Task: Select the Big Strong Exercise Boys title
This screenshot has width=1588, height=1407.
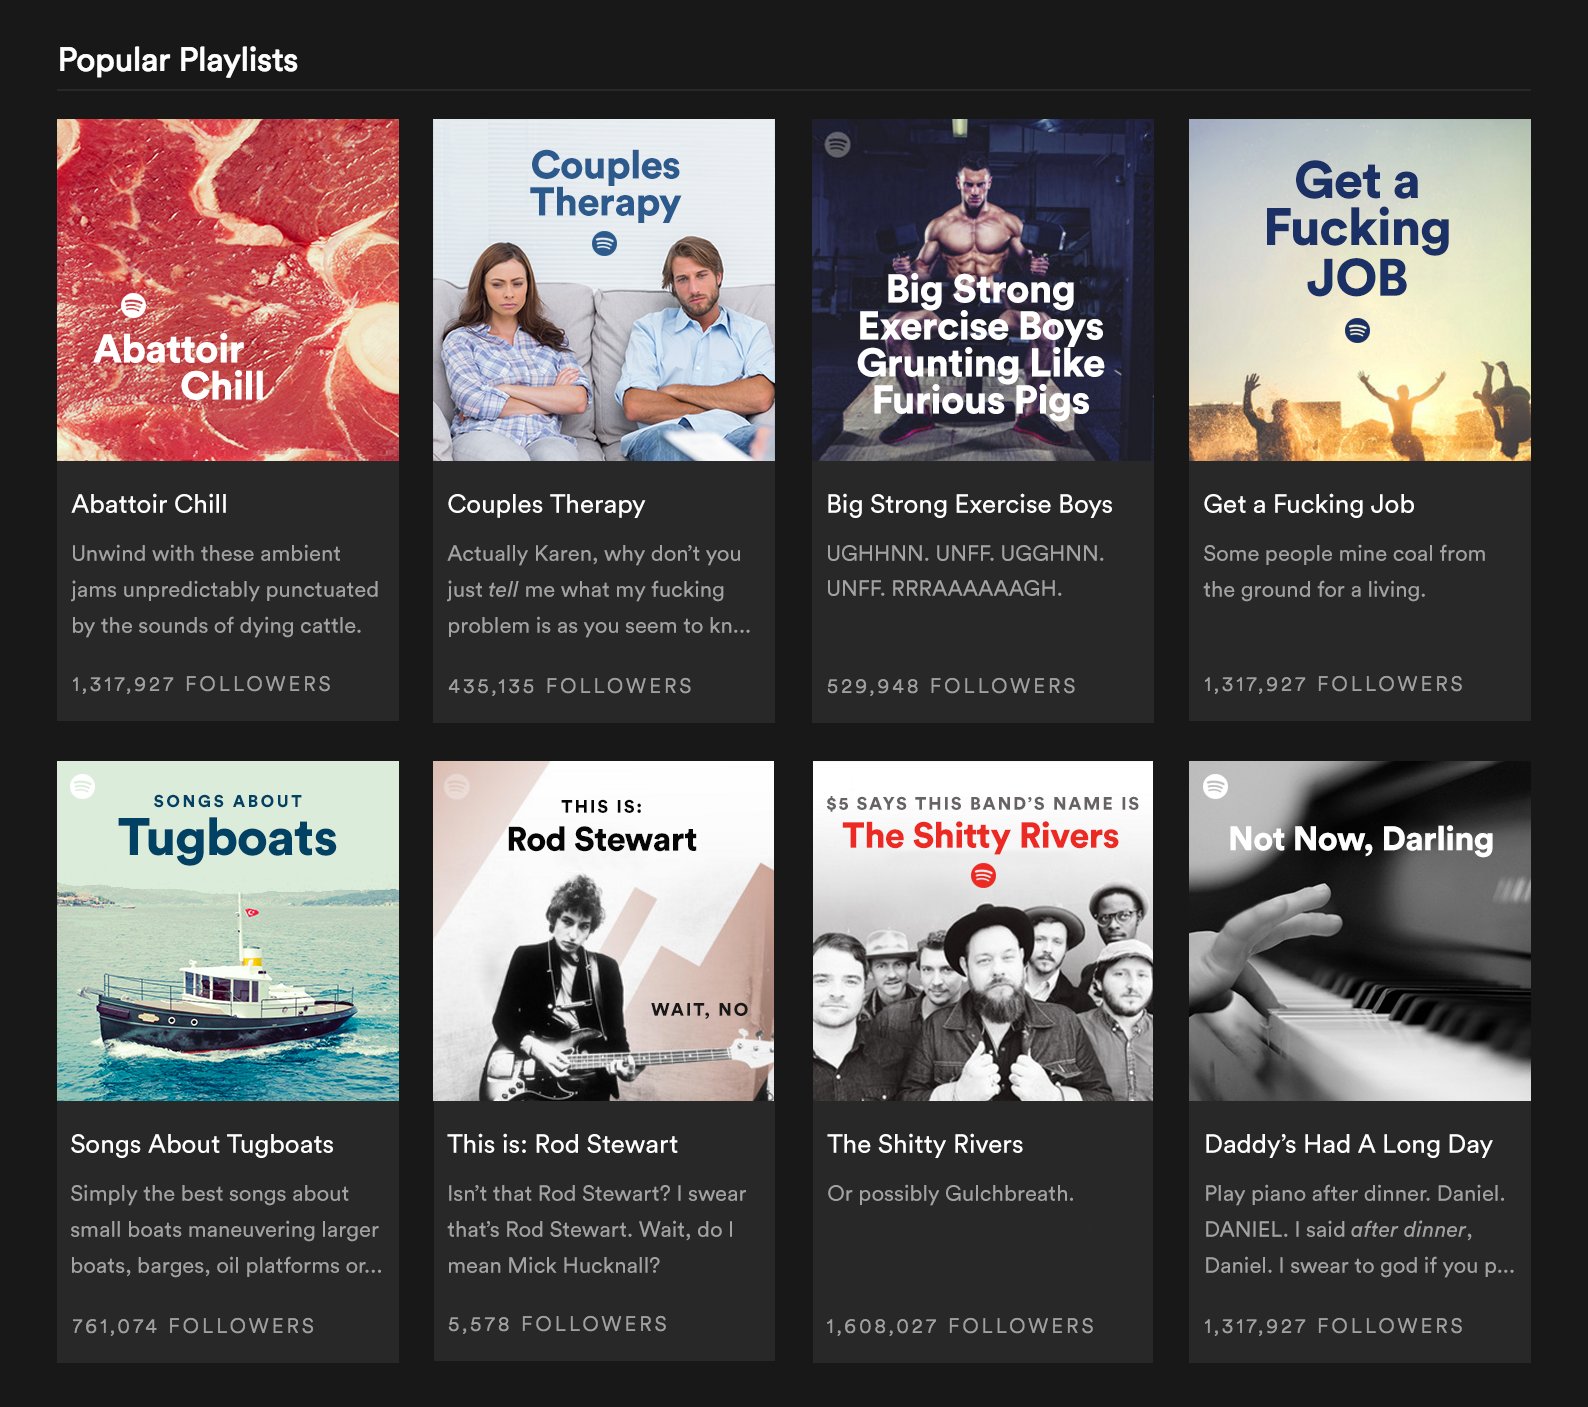Action: coord(969,504)
